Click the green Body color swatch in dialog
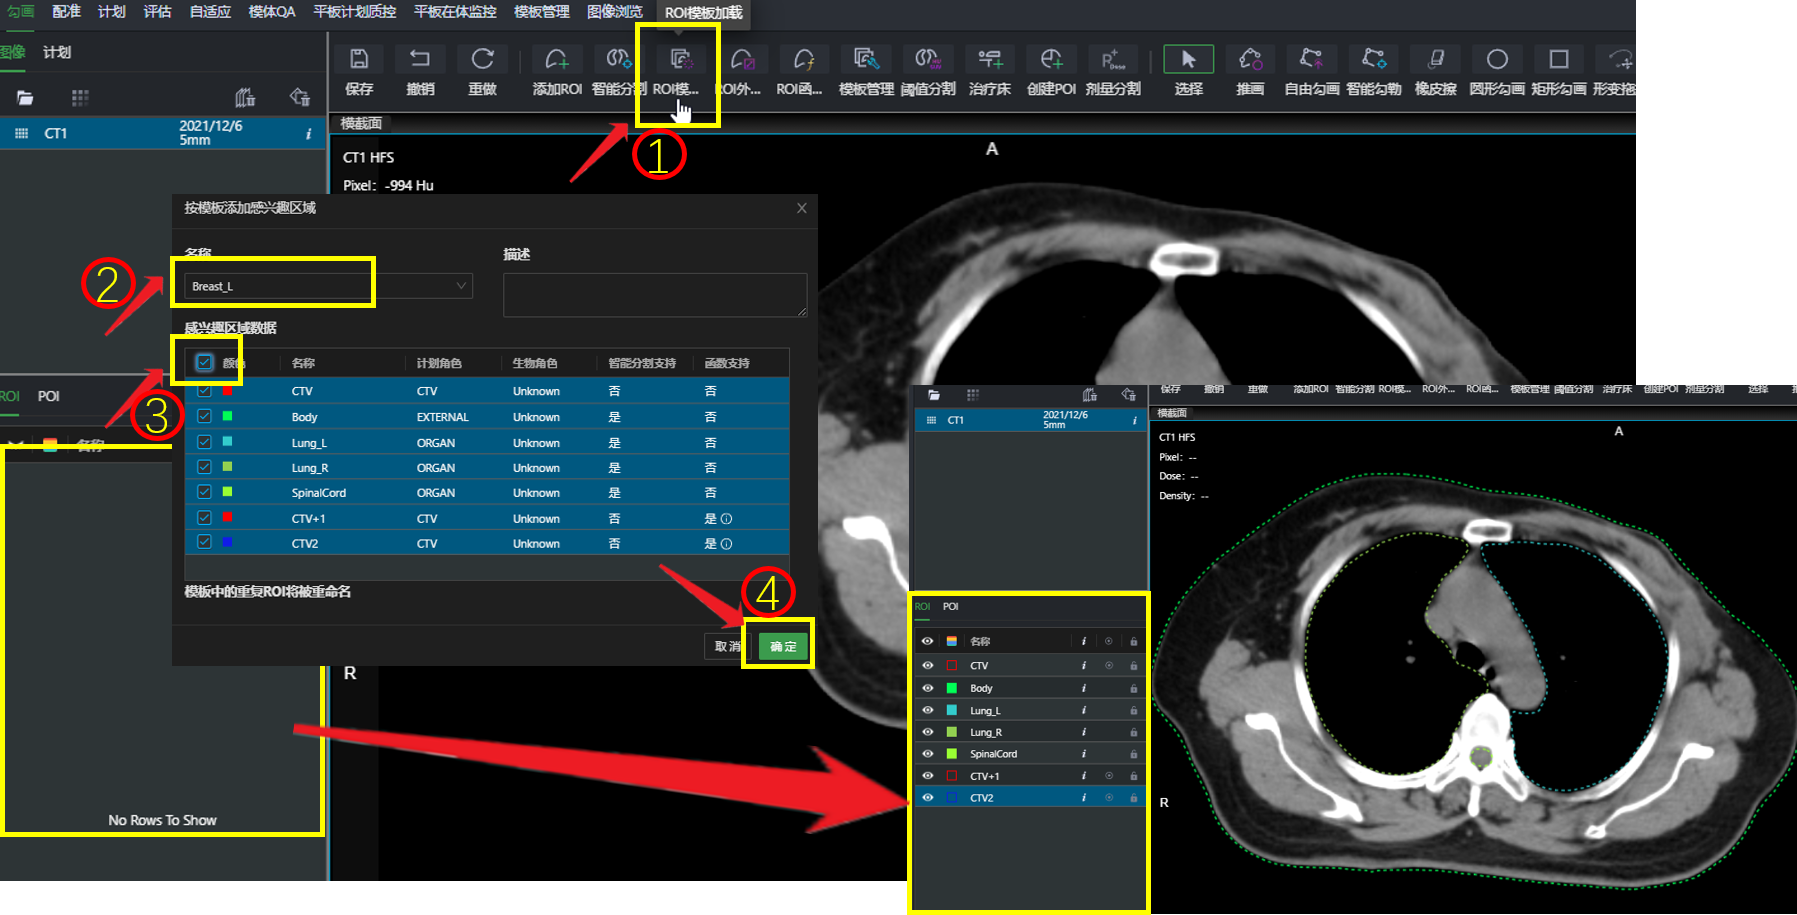Screen dimensions: 1797x915 click(227, 416)
